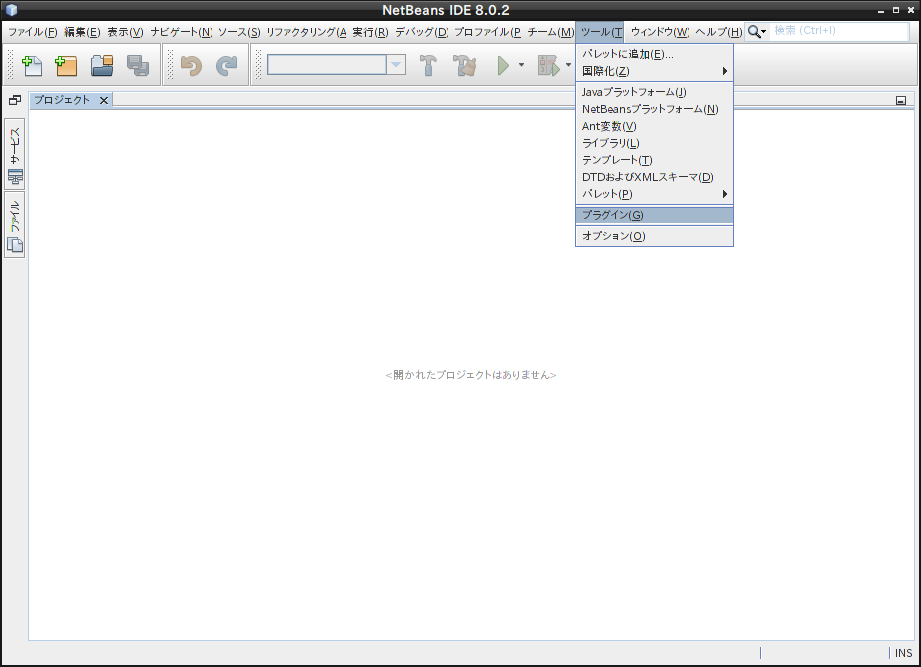
Task: Click the Build Project hammer icon
Action: tap(428, 65)
